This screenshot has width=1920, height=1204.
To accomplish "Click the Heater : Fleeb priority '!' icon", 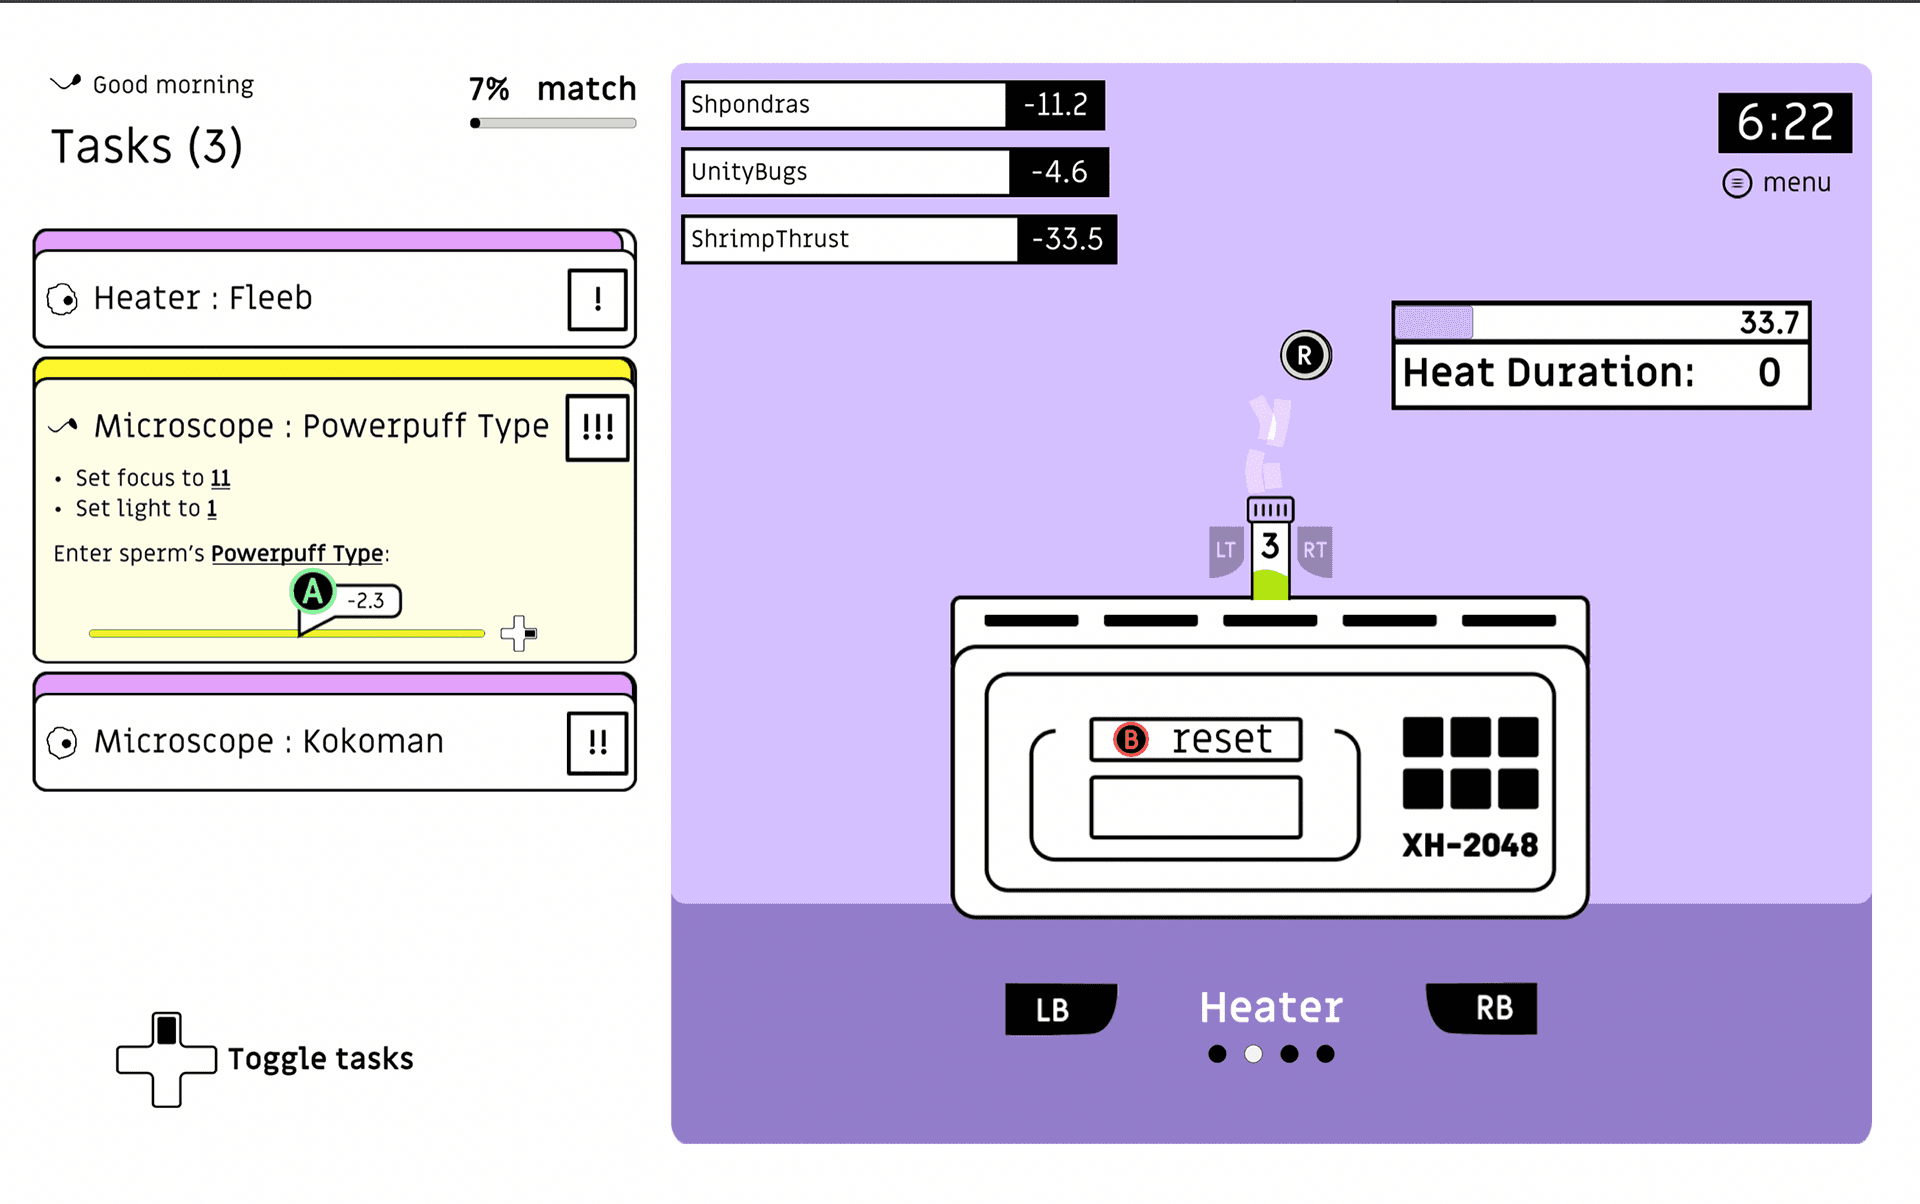I will (x=597, y=299).
